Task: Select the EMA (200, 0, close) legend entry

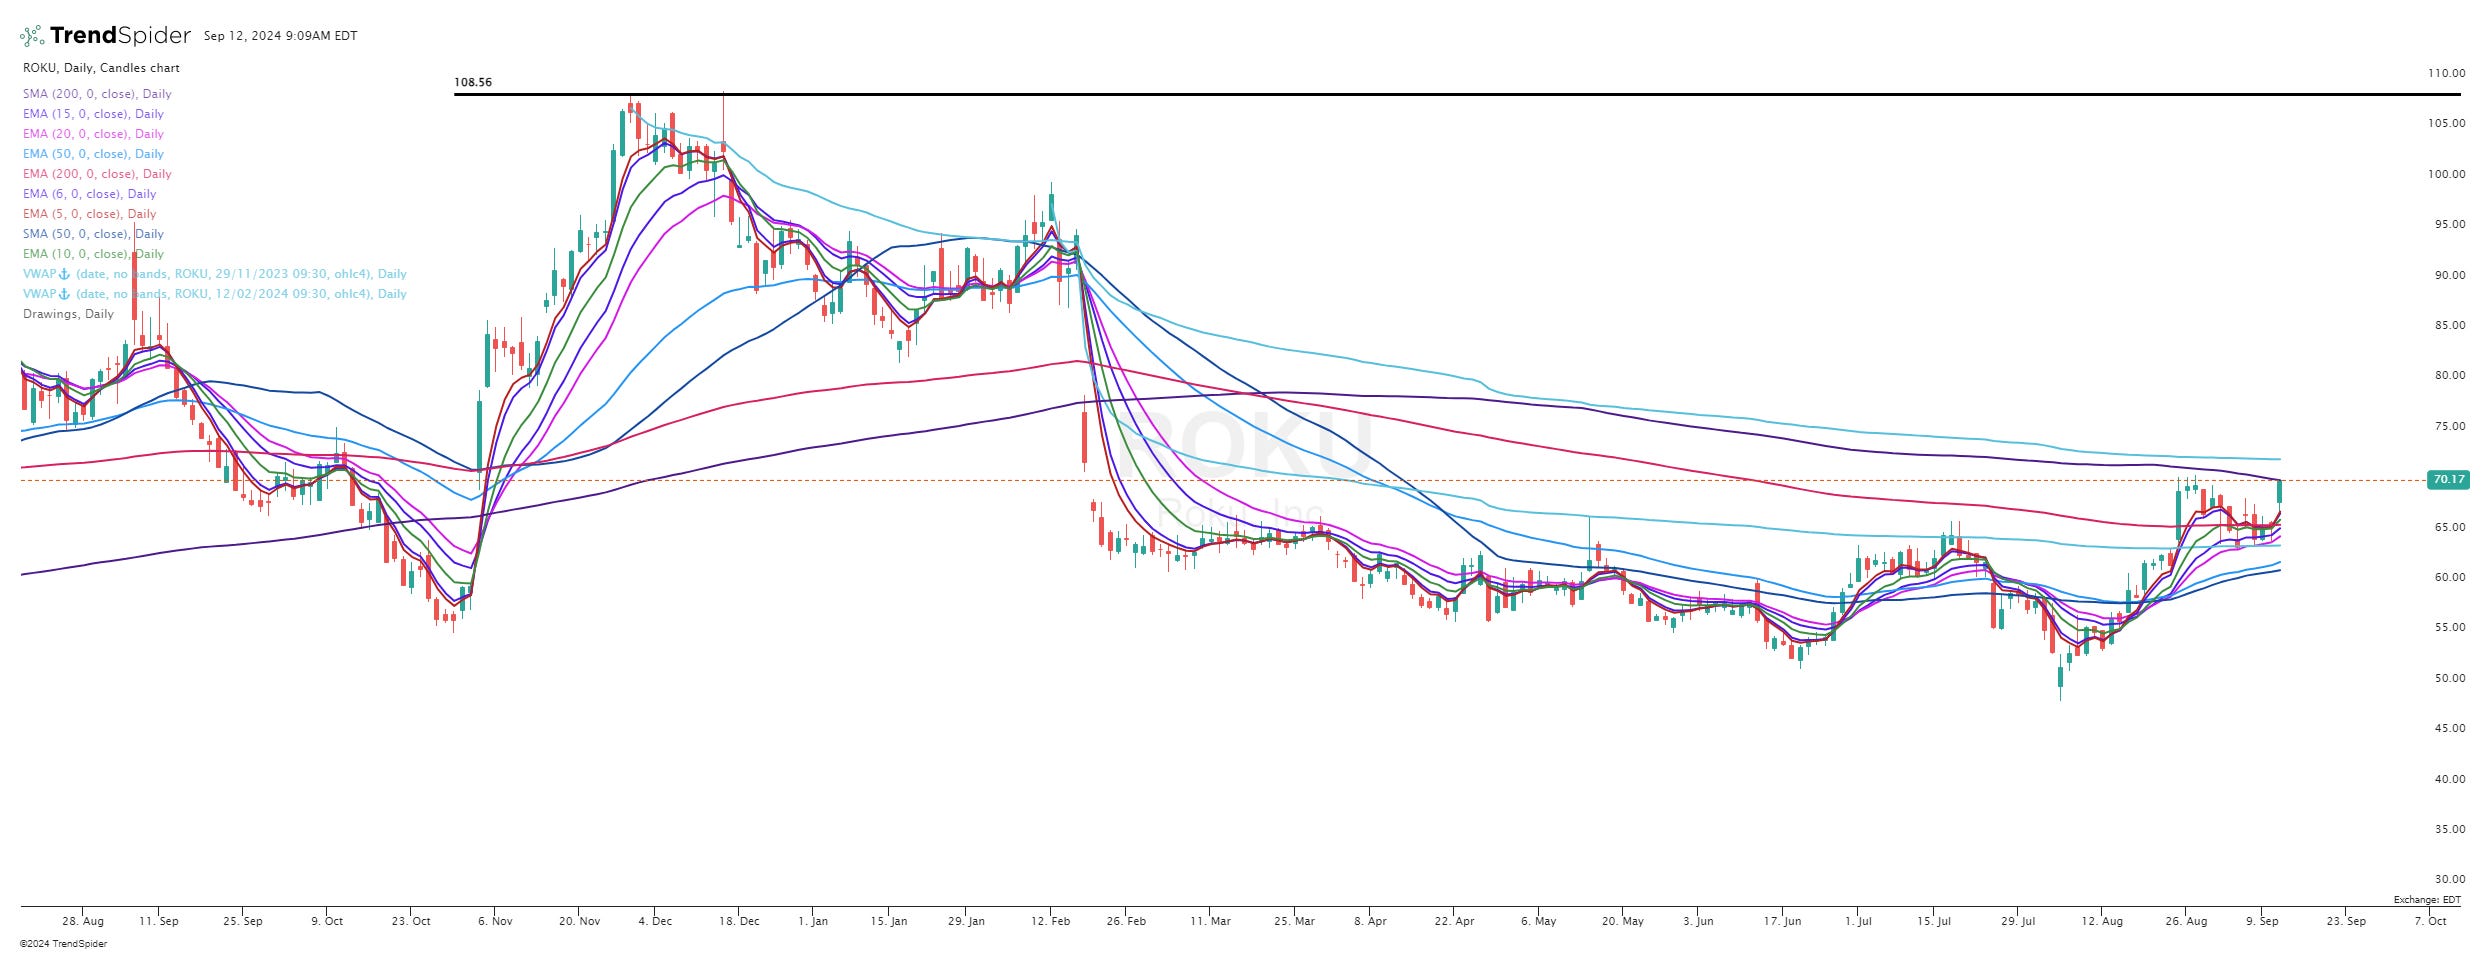Action: (x=97, y=174)
